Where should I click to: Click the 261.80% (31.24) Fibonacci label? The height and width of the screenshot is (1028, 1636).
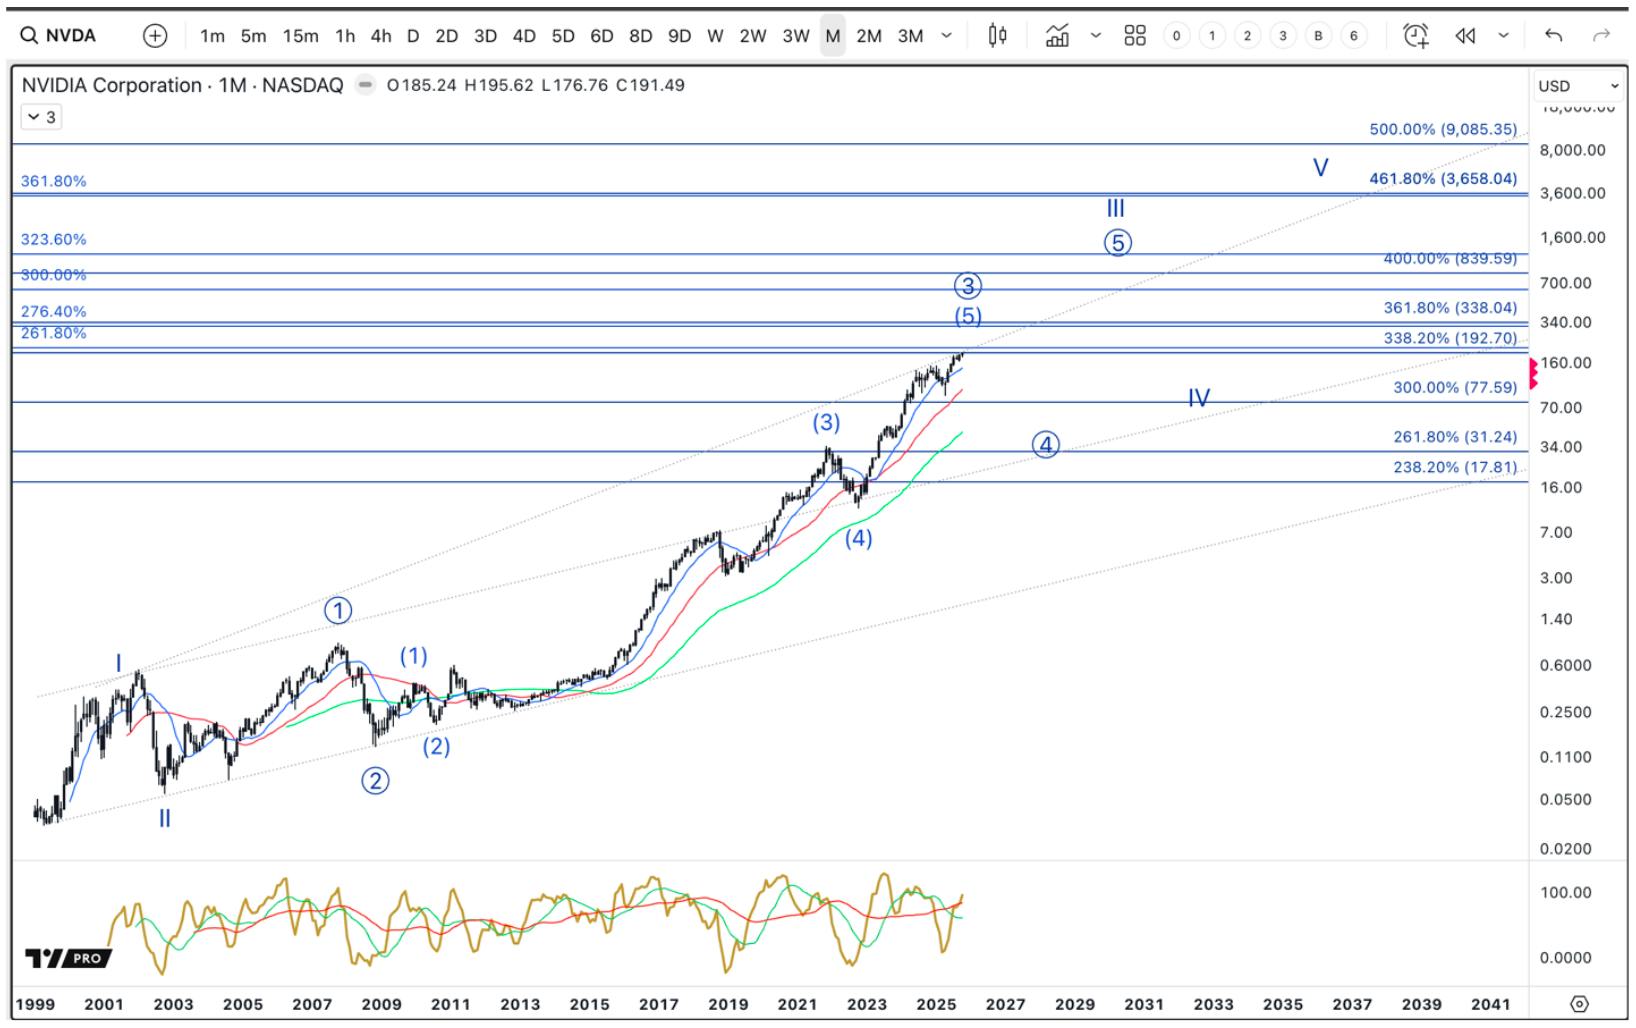pos(1455,437)
